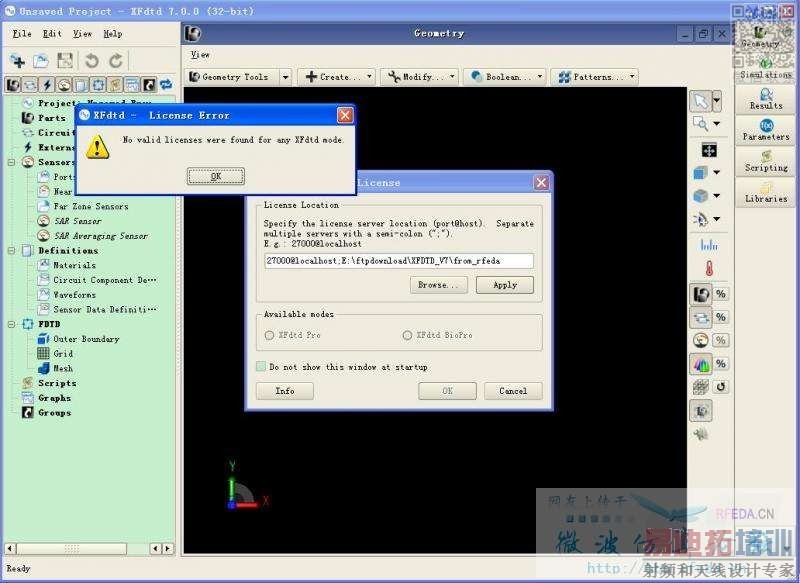800x583 pixels.
Task: Switch to the Parameters workspace tab
Action: 765,130
